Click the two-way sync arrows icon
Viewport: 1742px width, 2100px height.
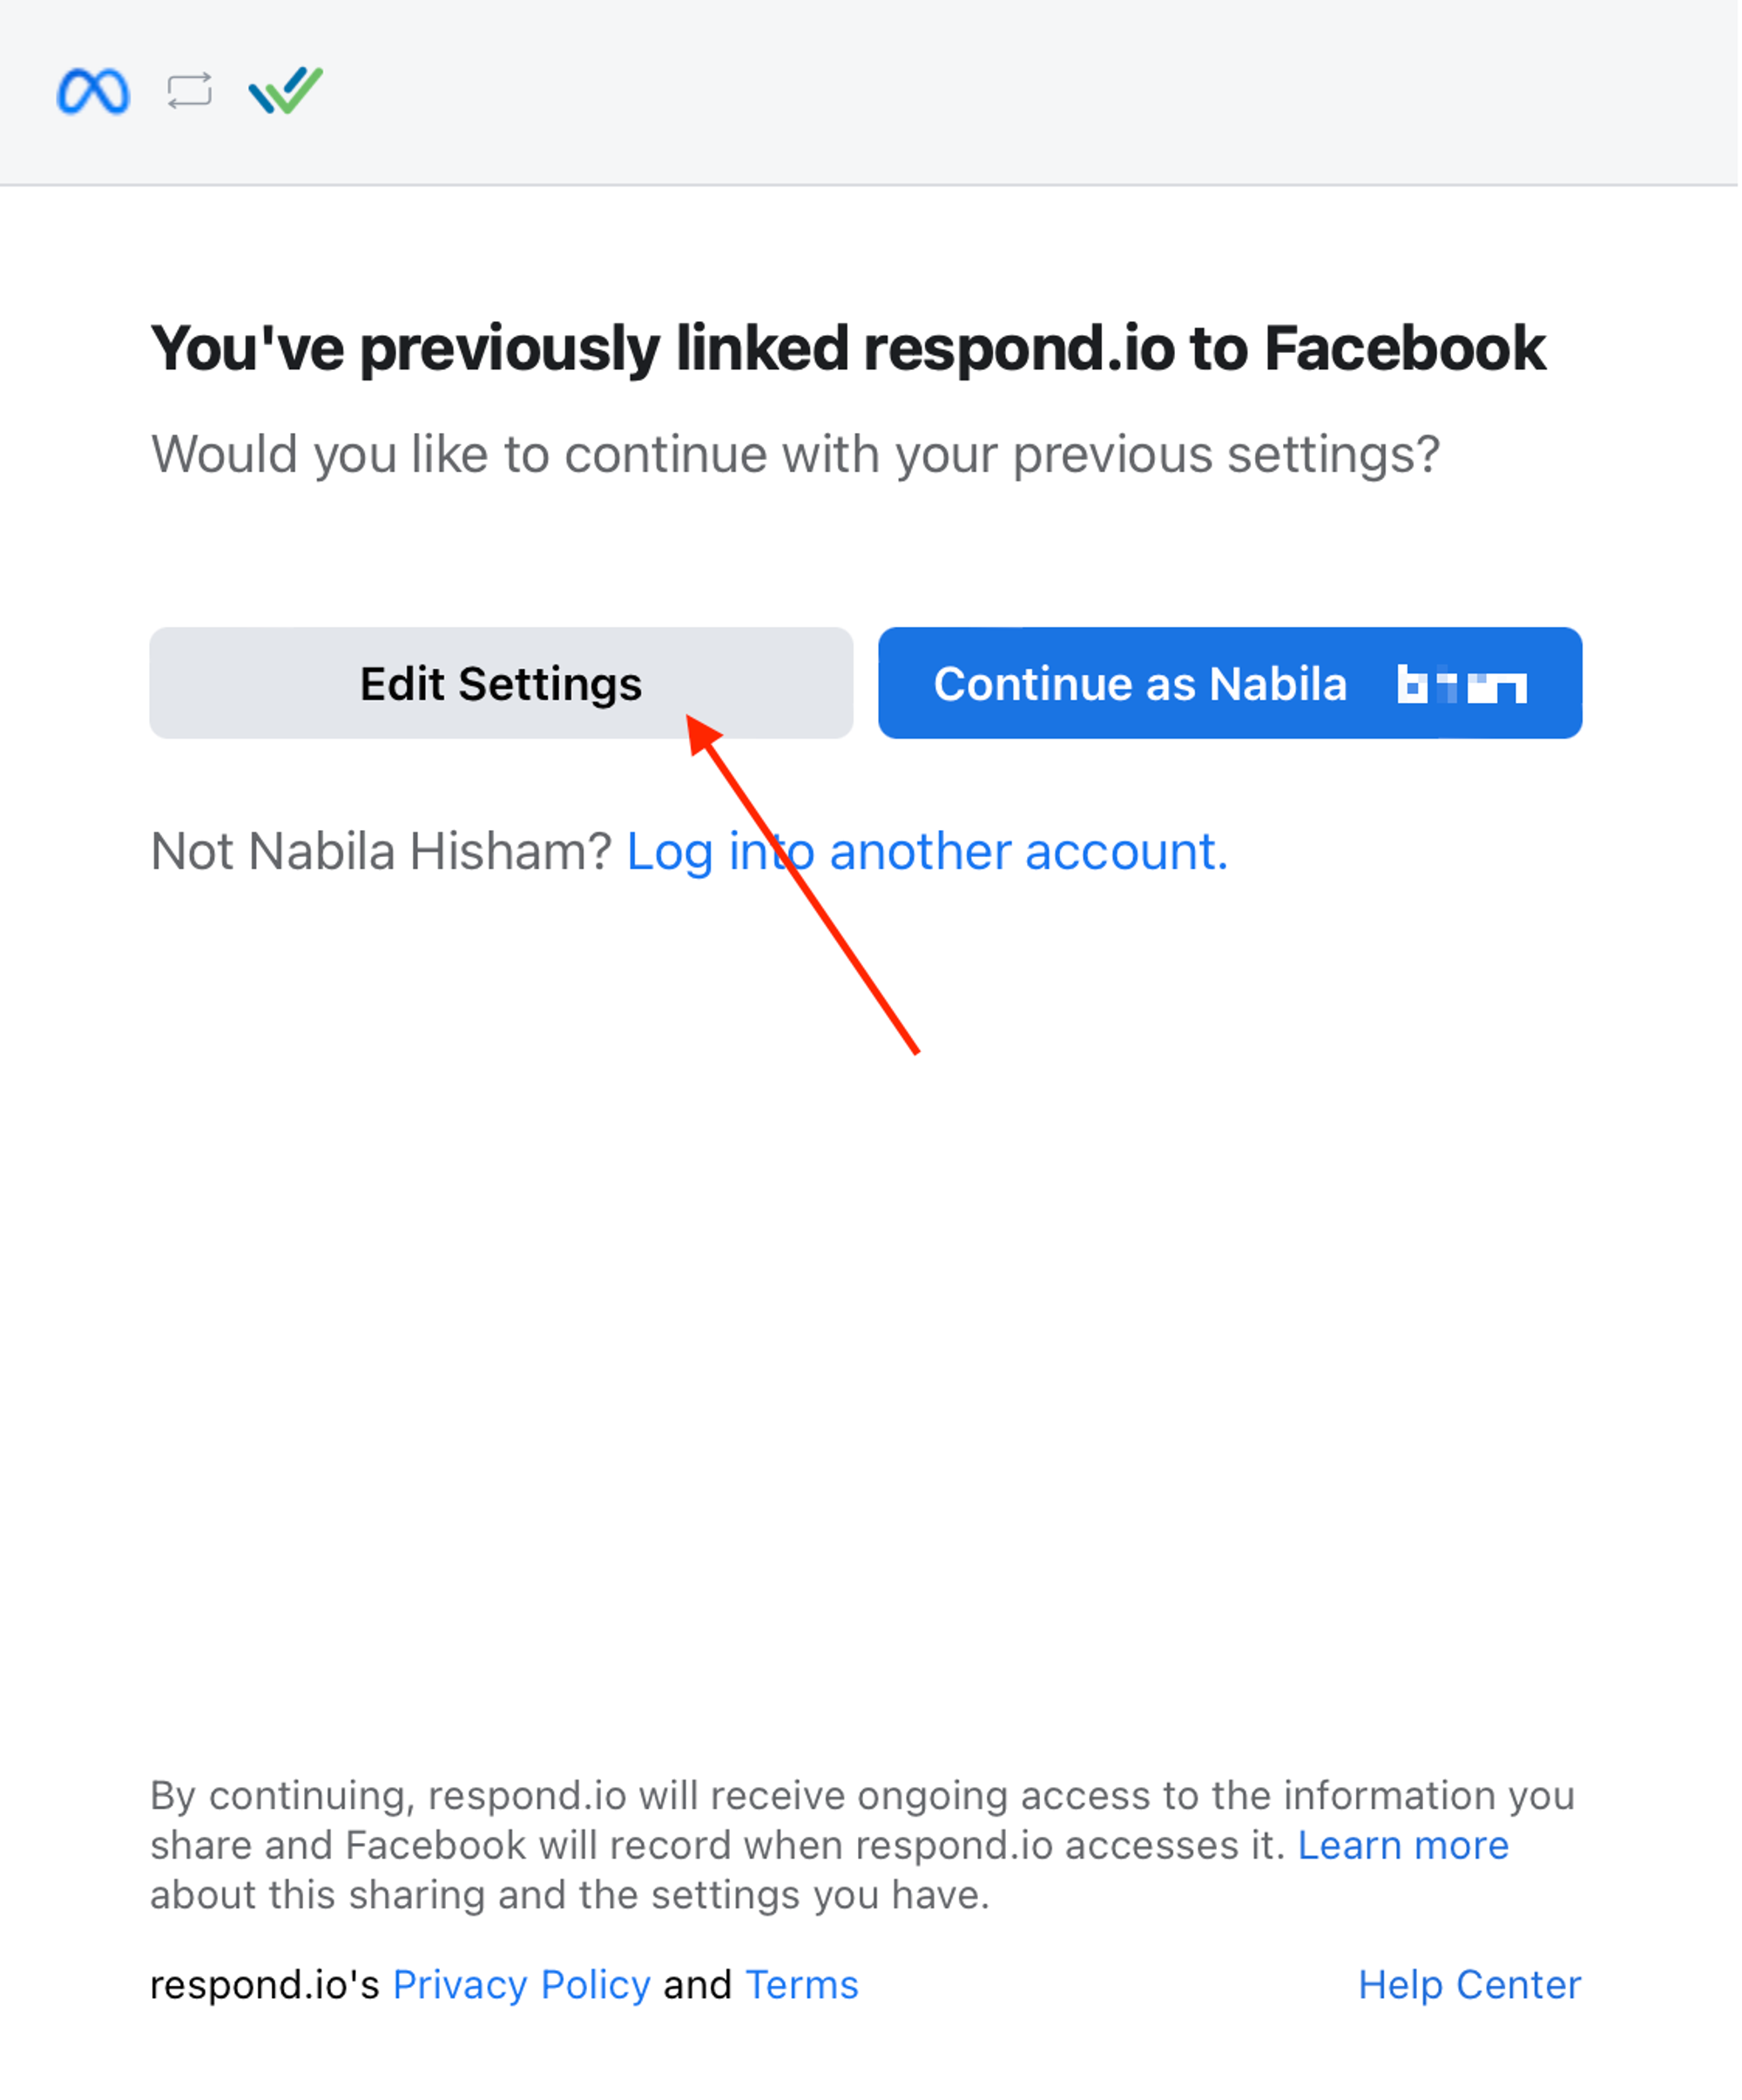tap(189, 91)
